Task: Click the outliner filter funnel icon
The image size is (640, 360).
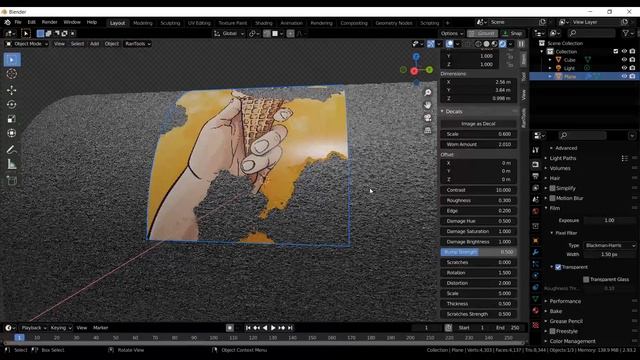Action: [x=625, y=33]
